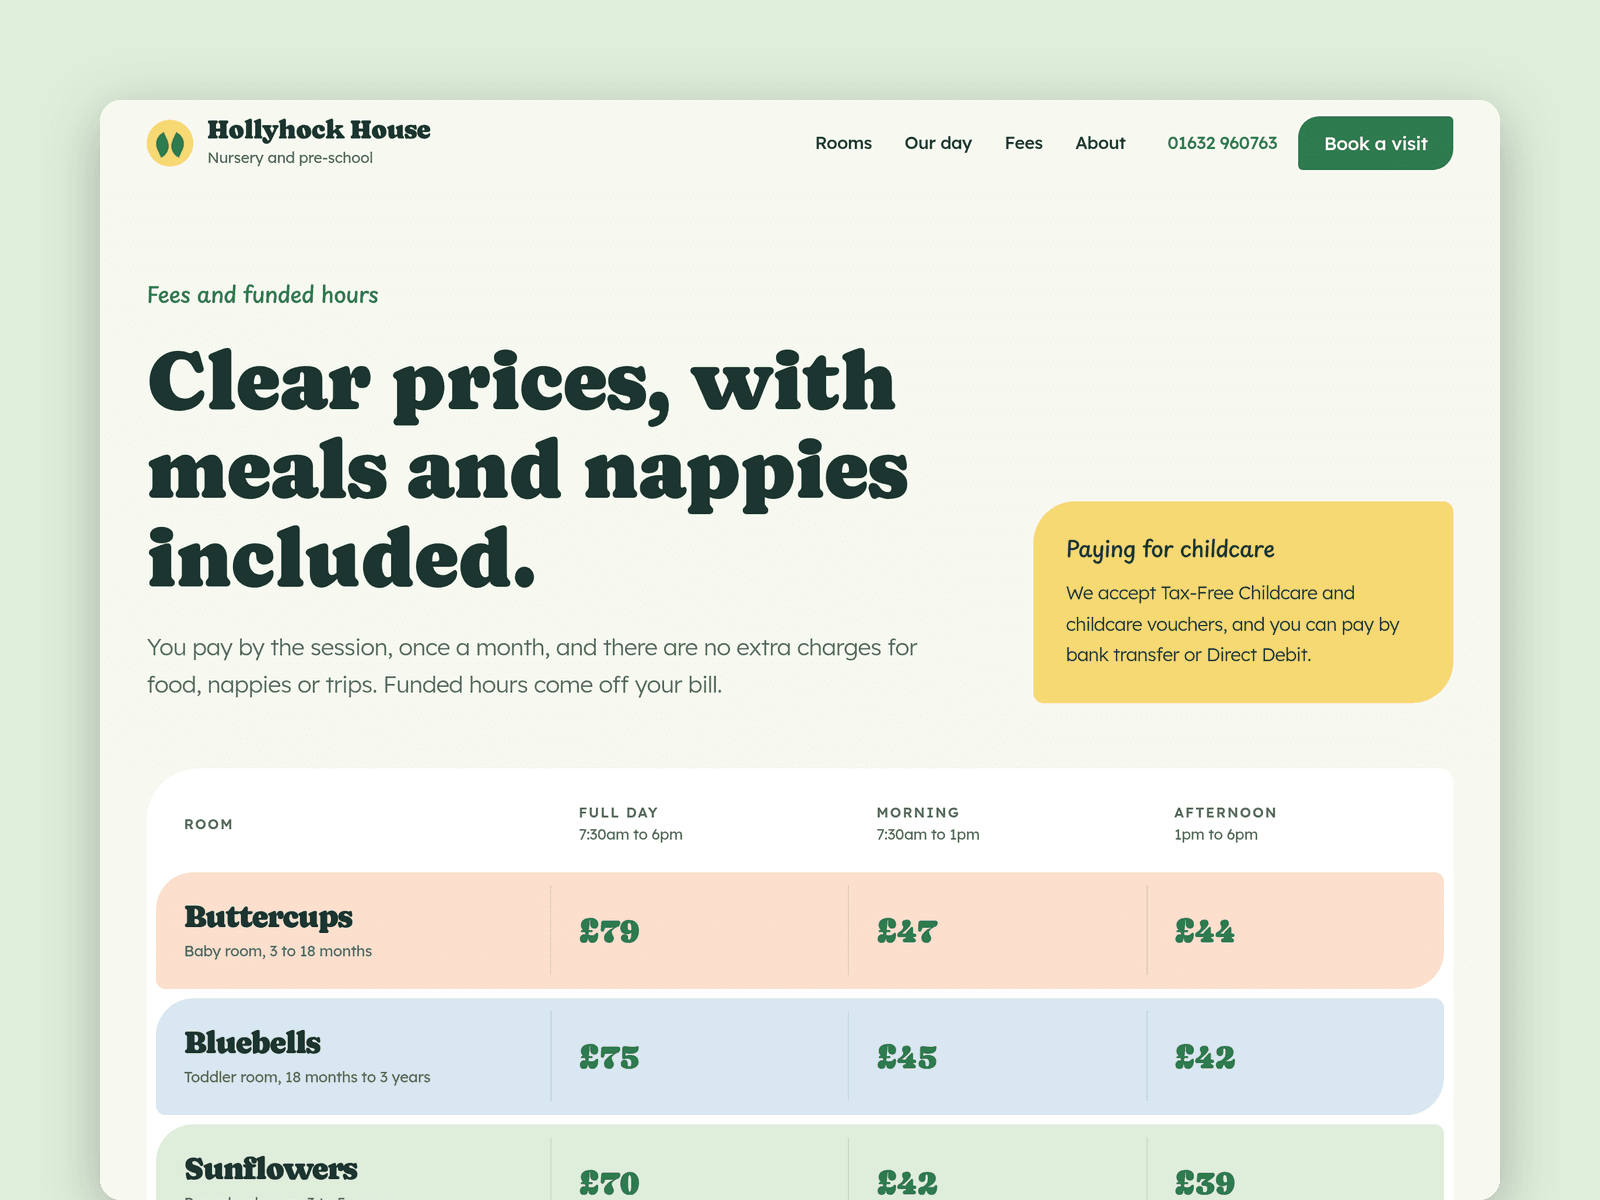Go to the Our day page
Viewport: 1600px width, 1200px height.
(938, 143)
